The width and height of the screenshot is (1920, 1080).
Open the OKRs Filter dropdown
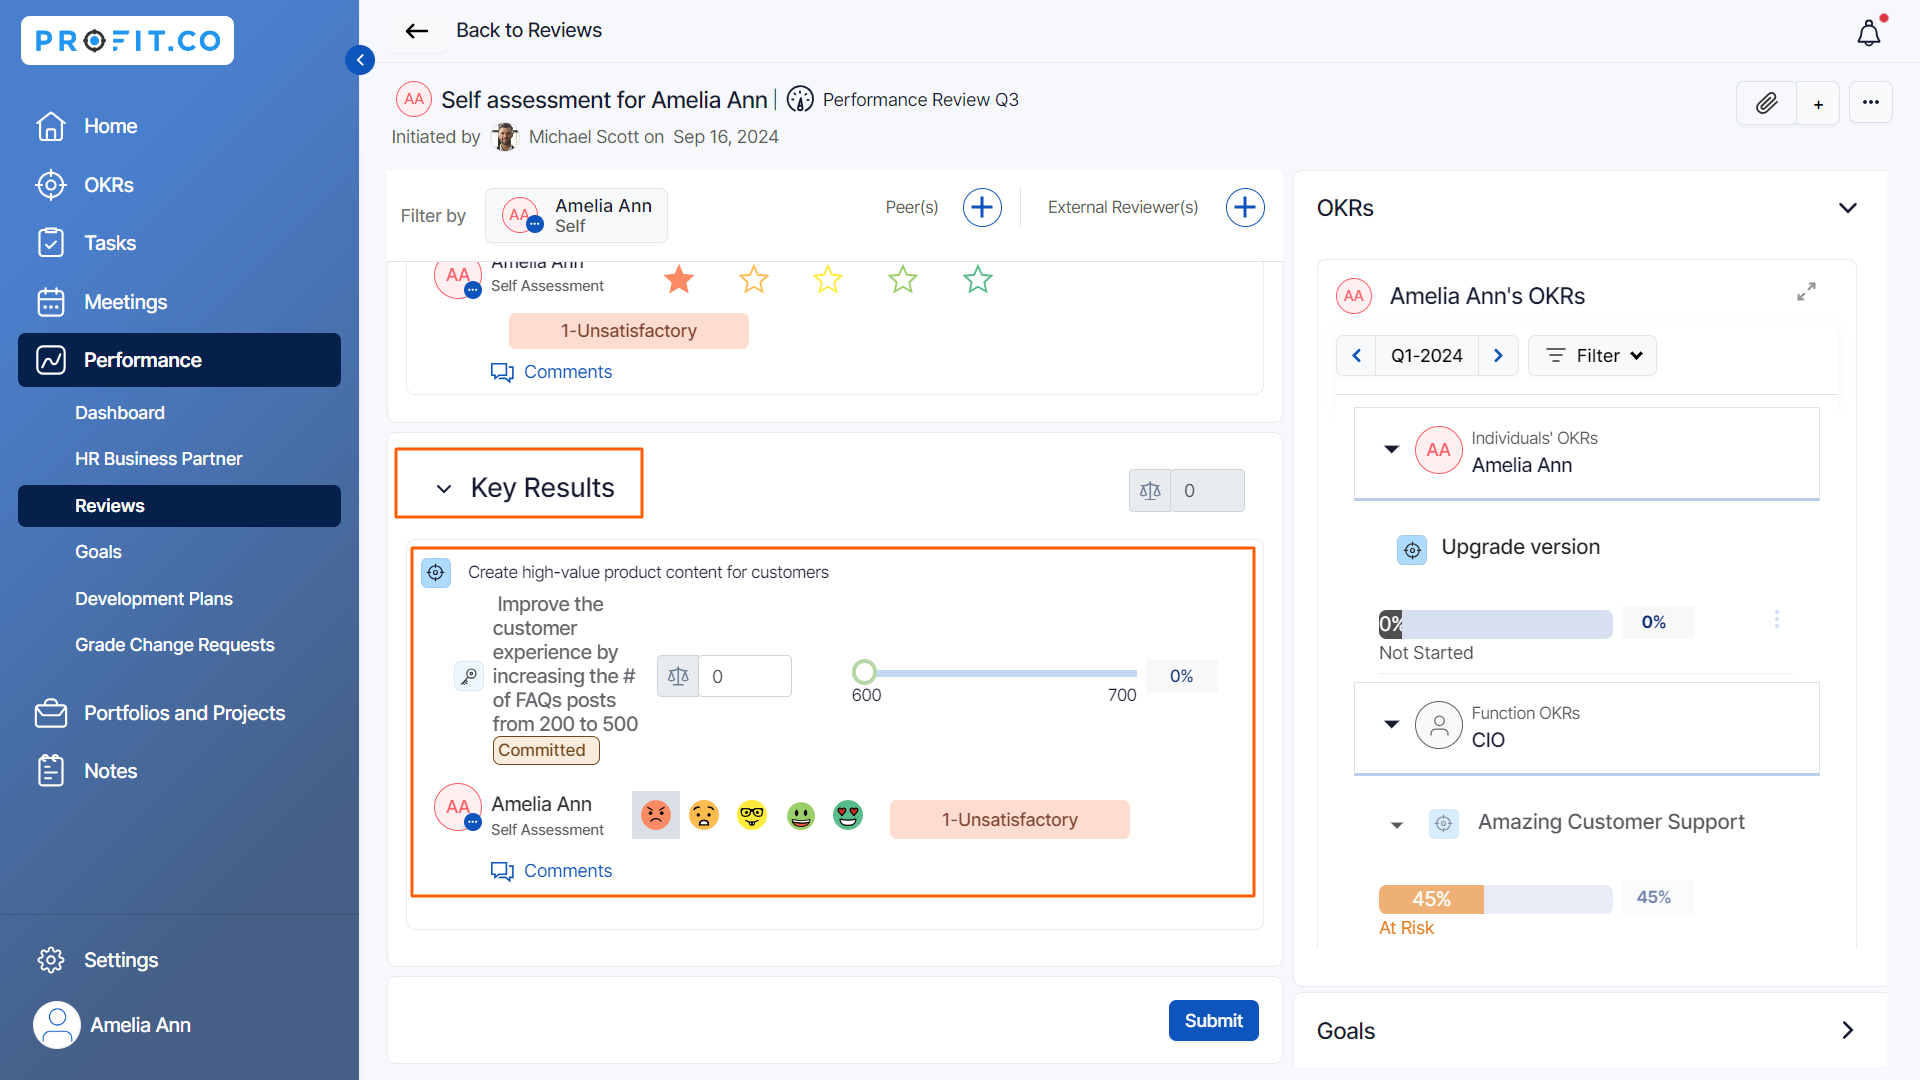click(x=1593, y=356)
